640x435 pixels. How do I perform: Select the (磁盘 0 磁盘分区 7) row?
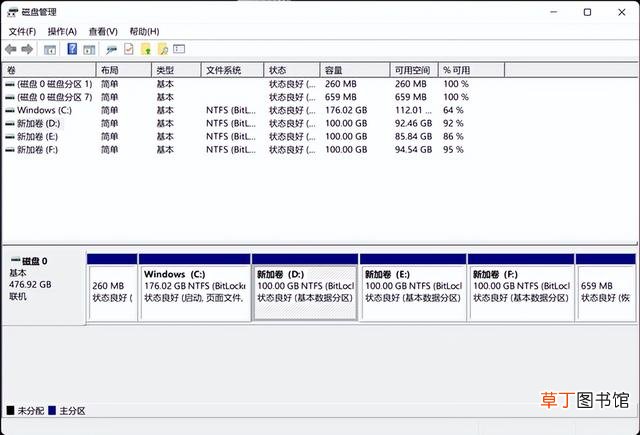[253, 97]
